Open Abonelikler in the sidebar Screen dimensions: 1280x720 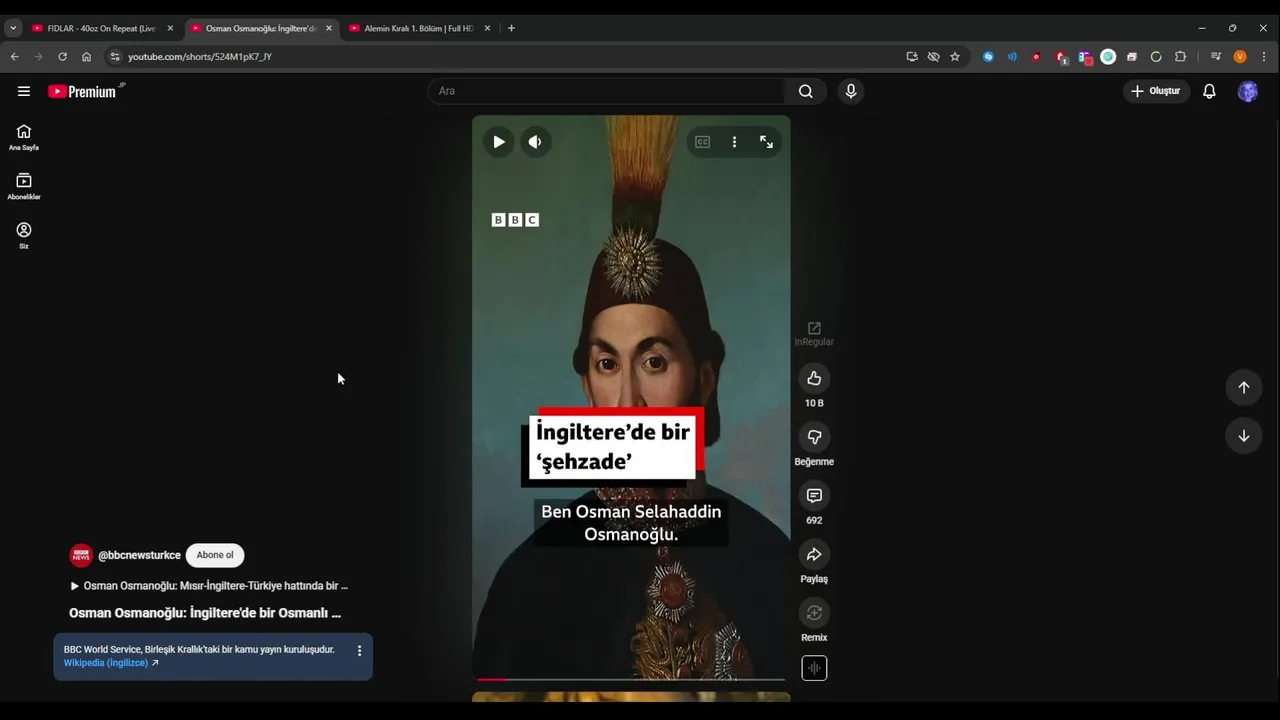click(x=24, y=186)
